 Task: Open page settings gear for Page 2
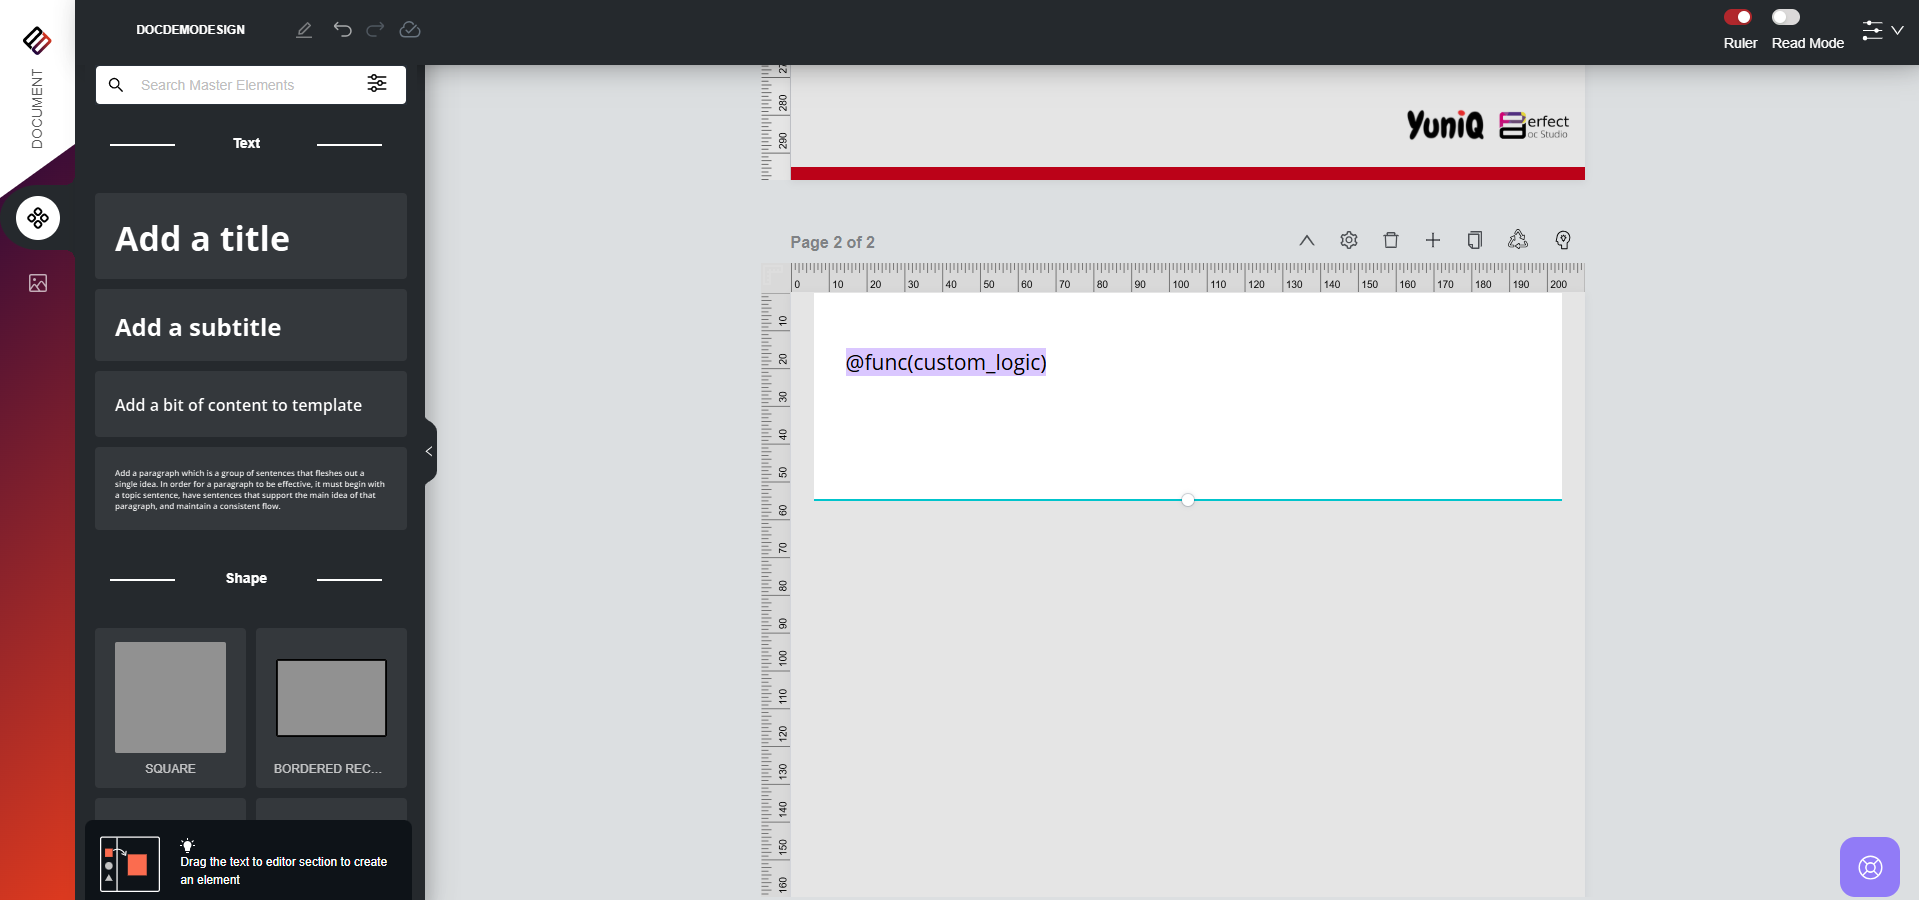coord(1349,240)
